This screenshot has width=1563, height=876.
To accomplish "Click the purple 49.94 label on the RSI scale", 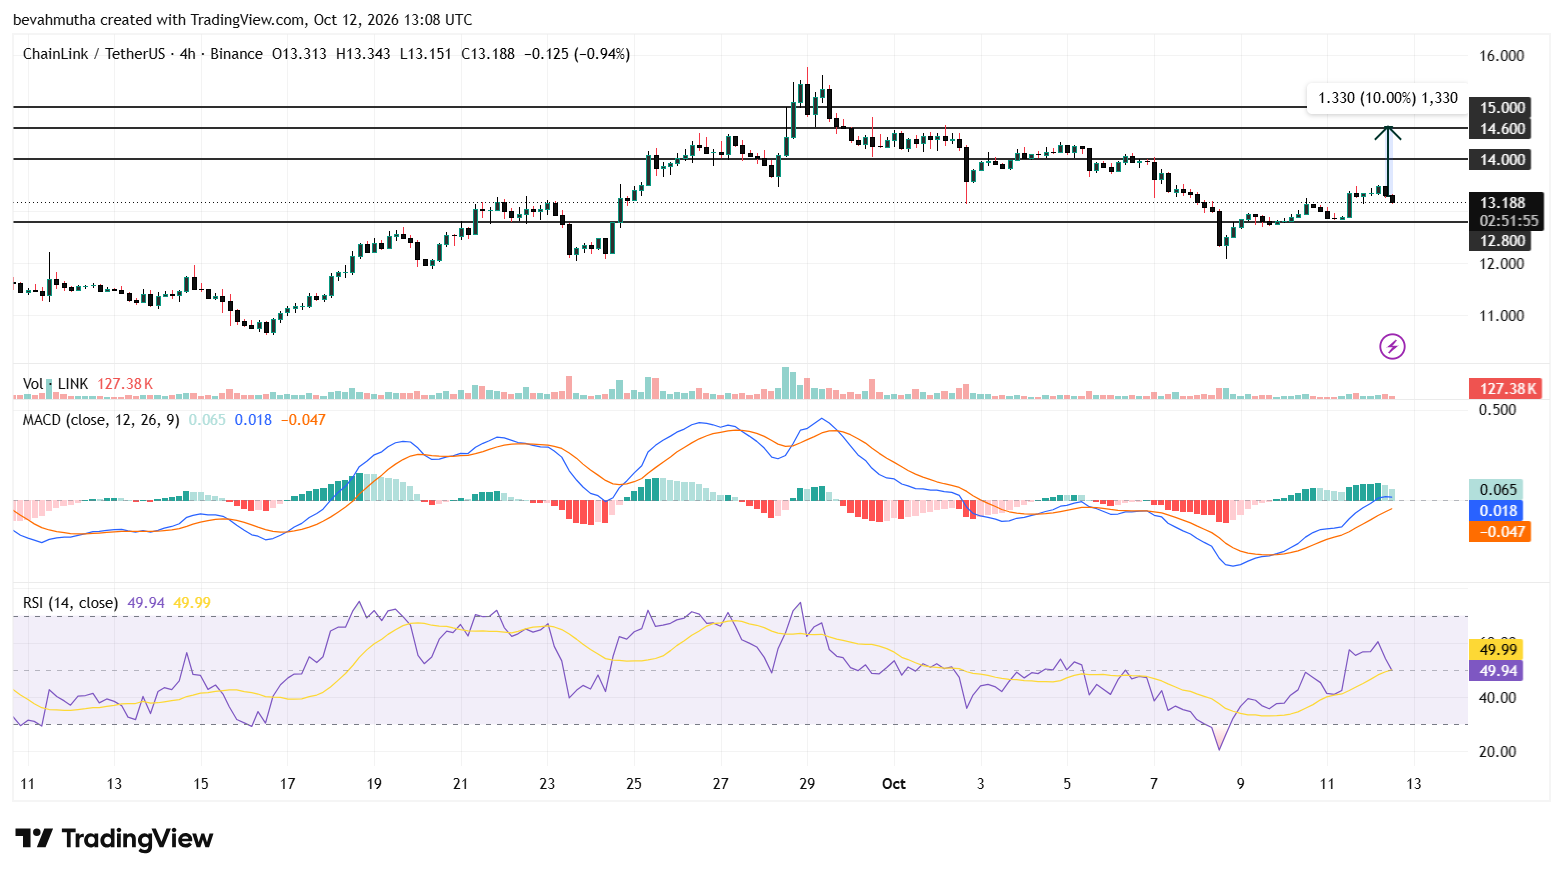I will (1496, 671).
